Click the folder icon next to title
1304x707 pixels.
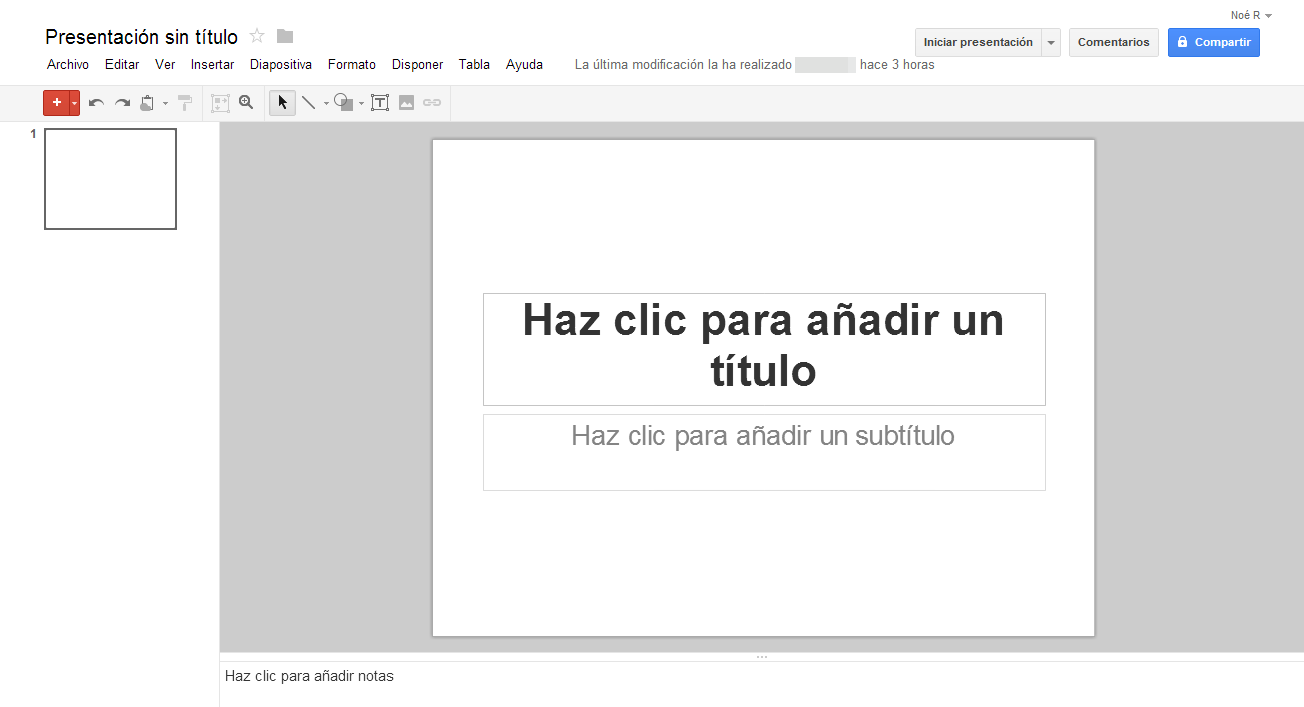[x=285, y=37]
